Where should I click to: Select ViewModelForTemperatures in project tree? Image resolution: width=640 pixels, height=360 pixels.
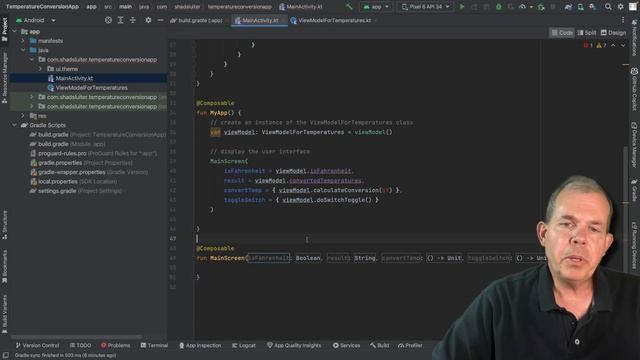tap(88, 88)
